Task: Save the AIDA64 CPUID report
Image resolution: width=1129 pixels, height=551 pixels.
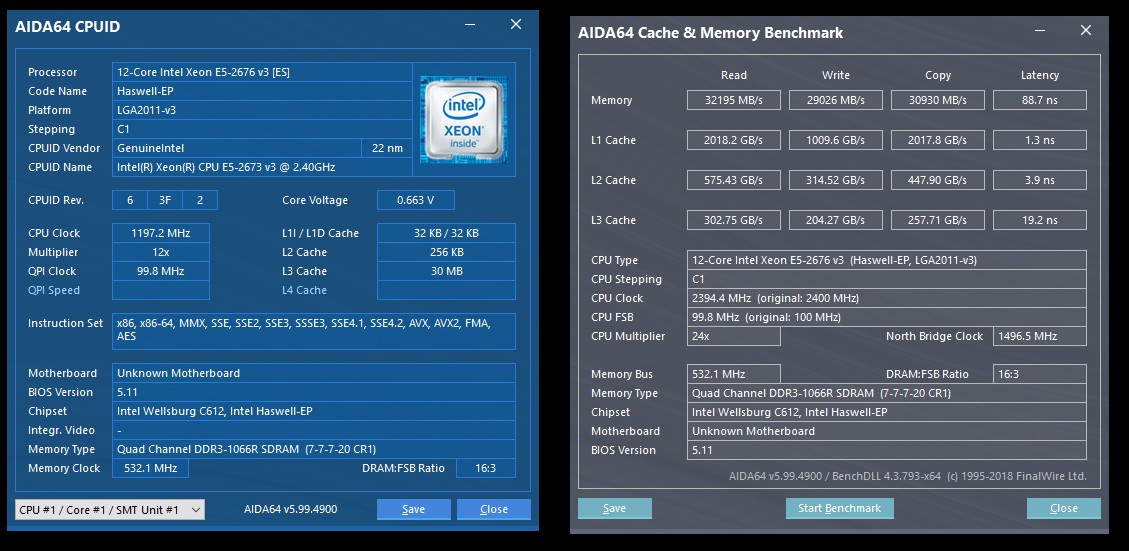Action: [x=413, y=509]
